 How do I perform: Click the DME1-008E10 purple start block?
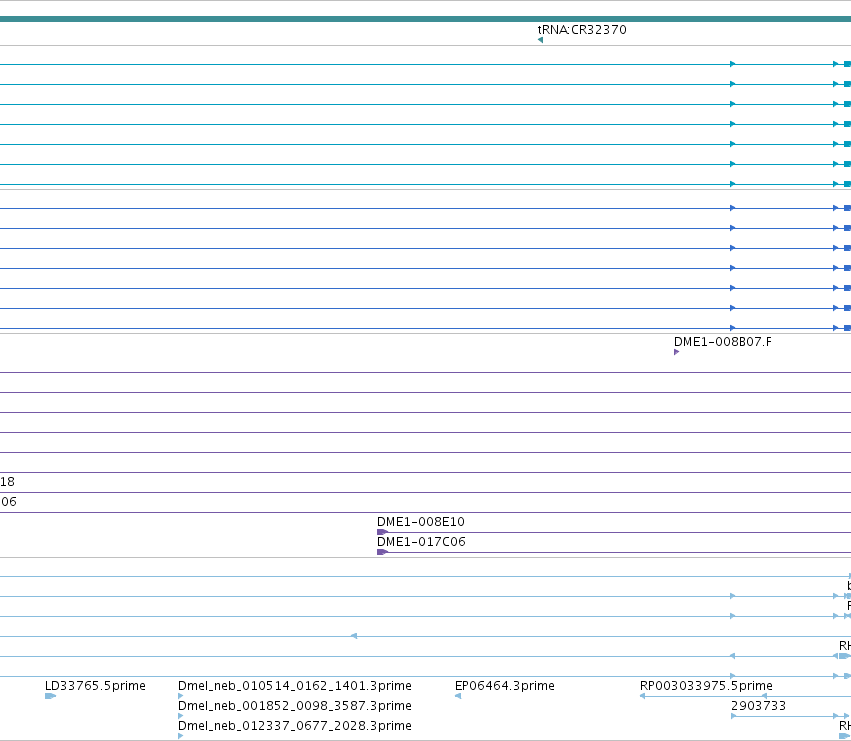pyautogui.click(x=382, y=533)
